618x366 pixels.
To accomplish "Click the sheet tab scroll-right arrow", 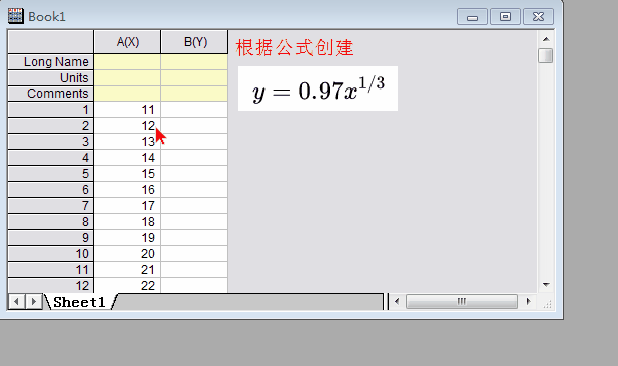I will pyautogui.click(x=34, y=302).
